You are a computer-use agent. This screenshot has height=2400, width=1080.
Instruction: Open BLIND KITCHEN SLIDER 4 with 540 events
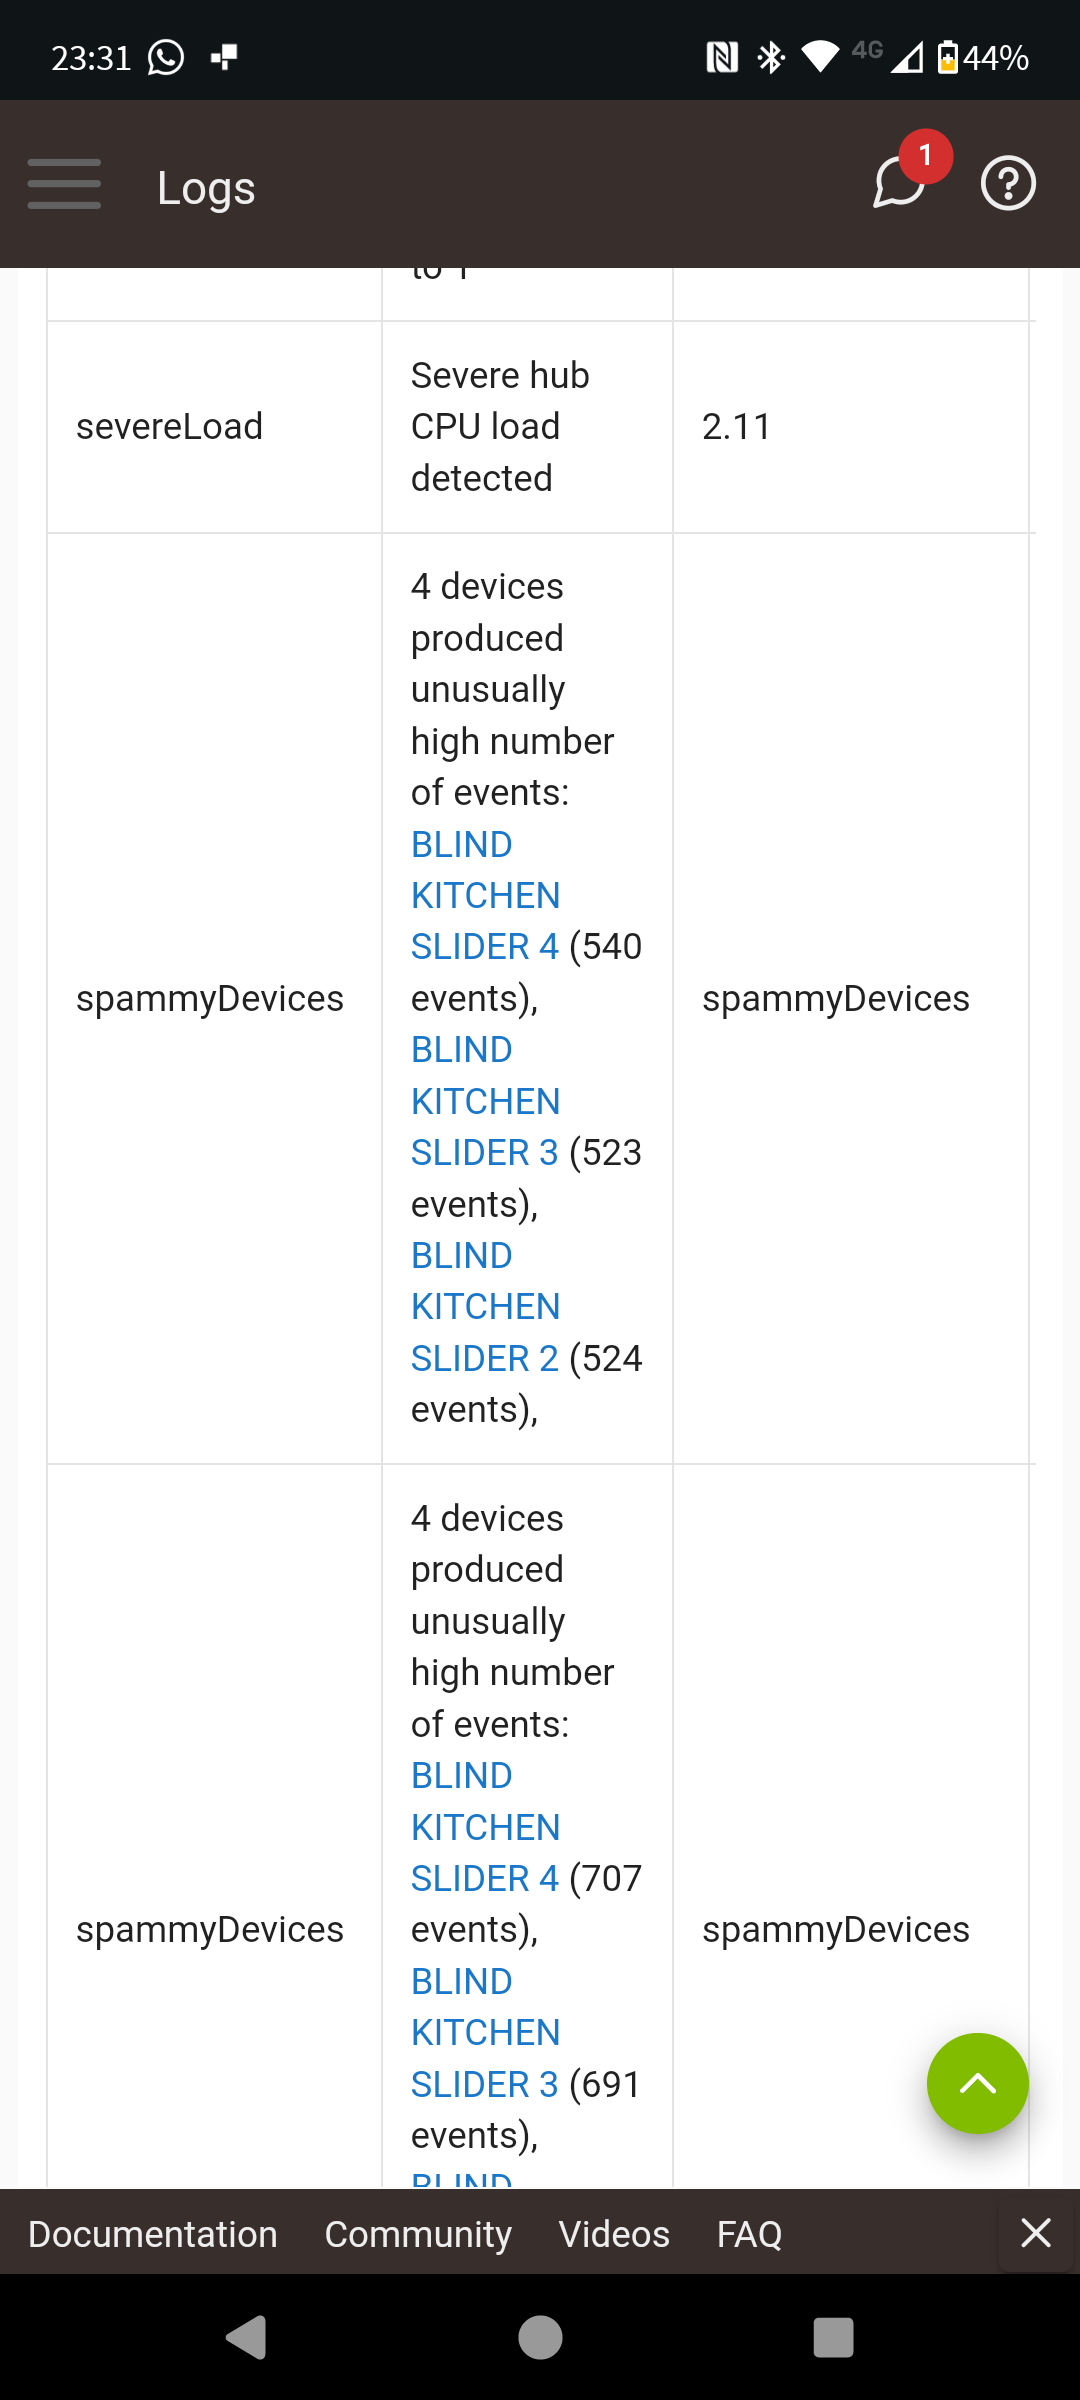pyautogui.click(x=485, y=896)
